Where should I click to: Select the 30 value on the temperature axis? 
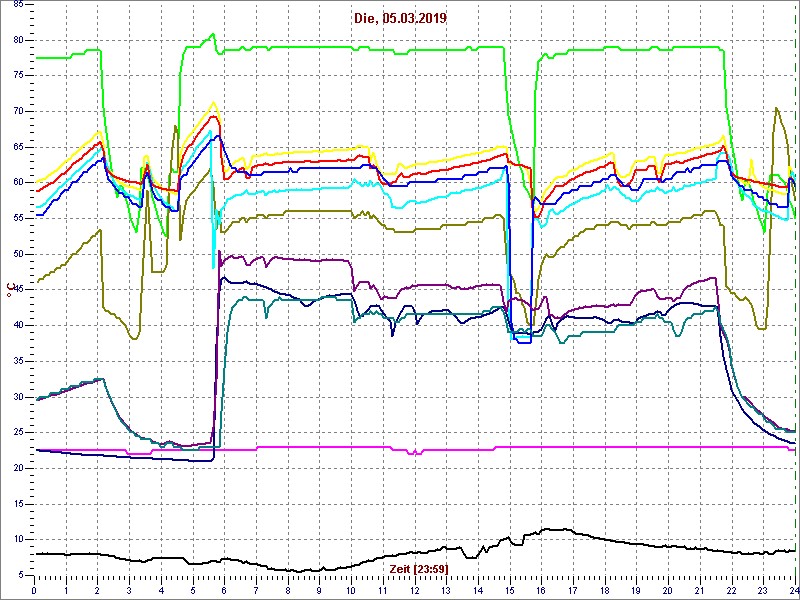[17, 397]
